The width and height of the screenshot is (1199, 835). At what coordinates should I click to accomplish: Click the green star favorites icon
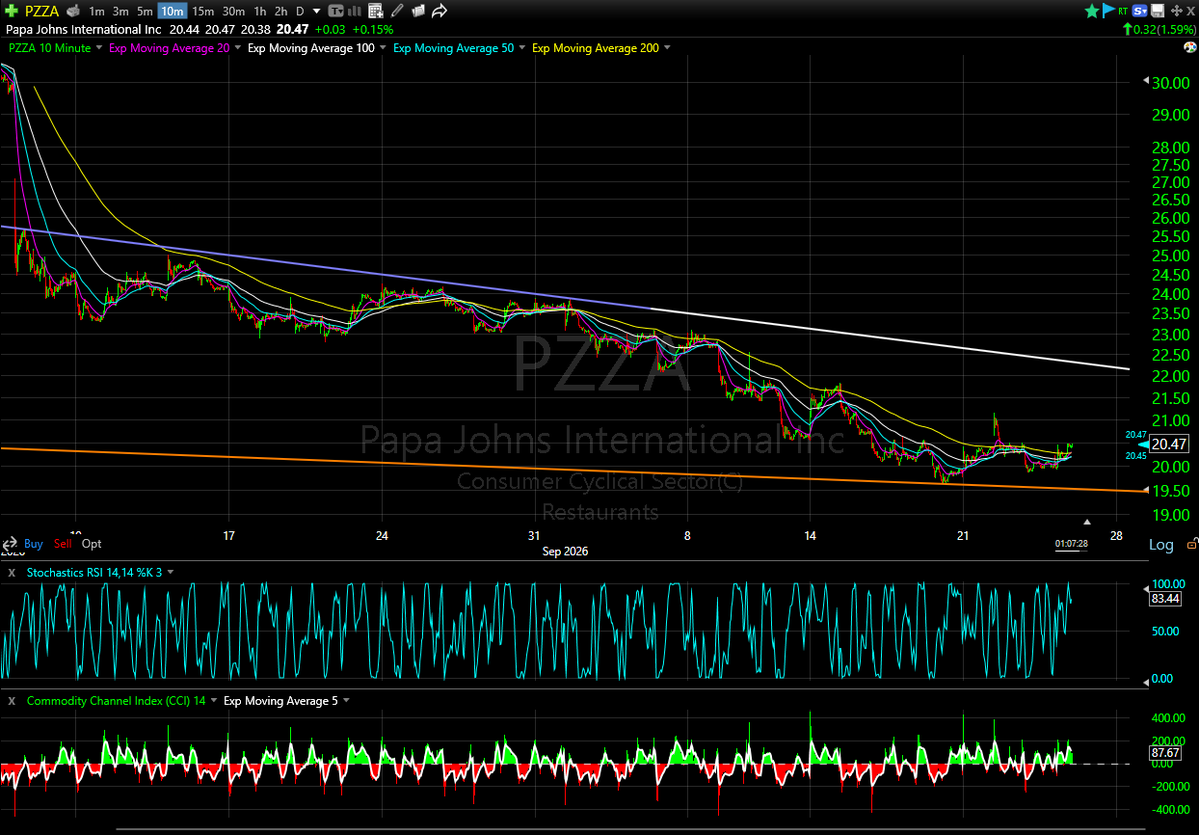(1091, 11)
